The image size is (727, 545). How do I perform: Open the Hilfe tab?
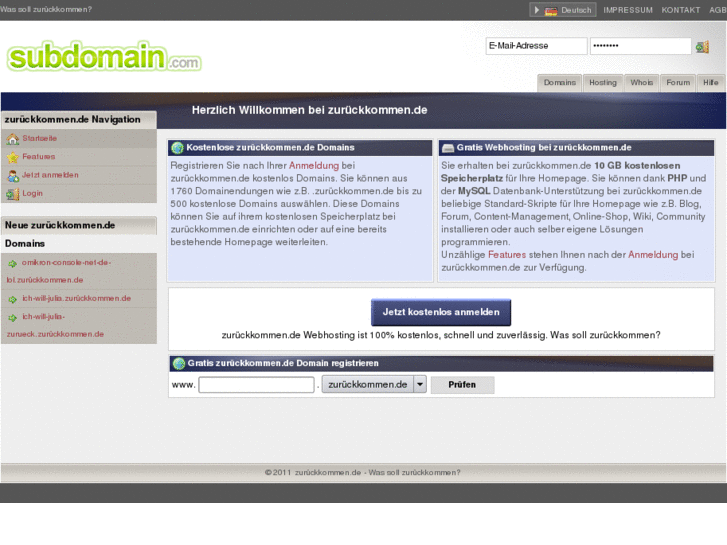coord(710,83)
